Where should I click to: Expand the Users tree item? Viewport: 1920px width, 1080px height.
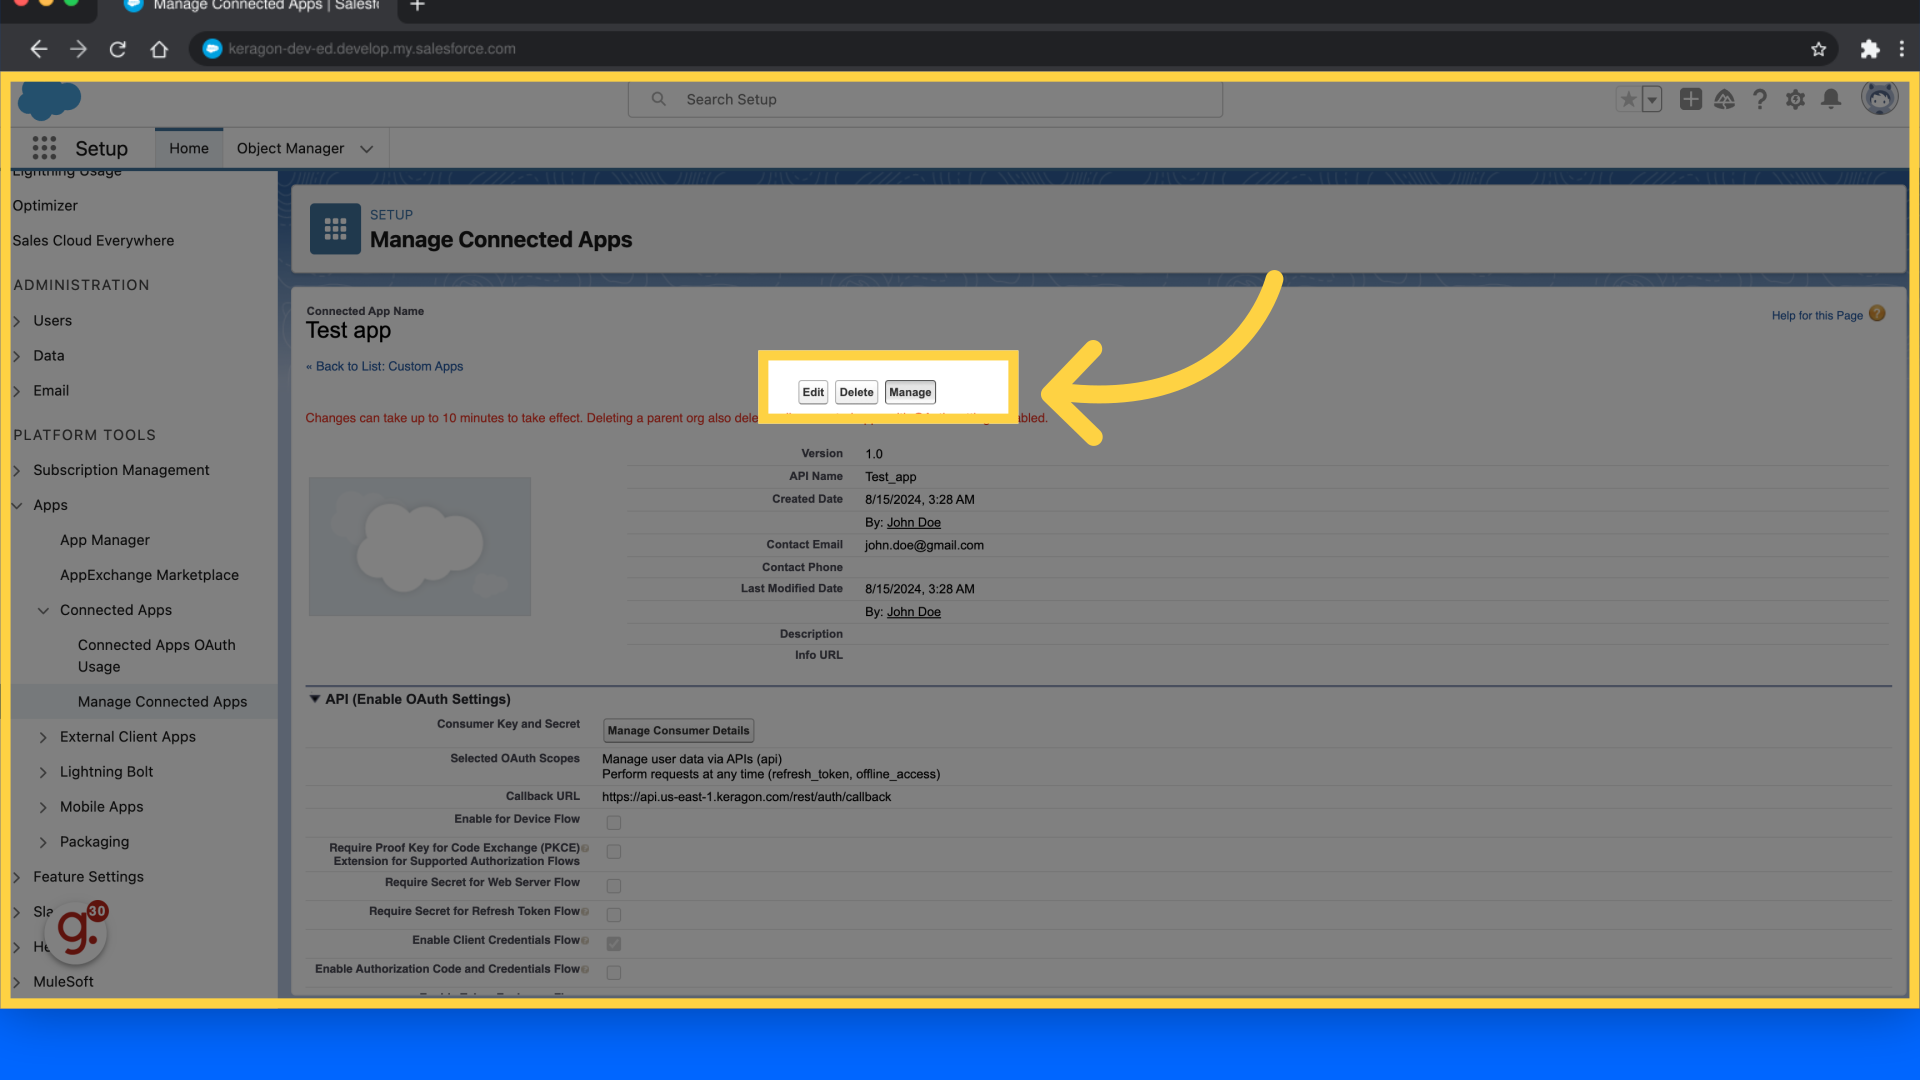(17, 321)
